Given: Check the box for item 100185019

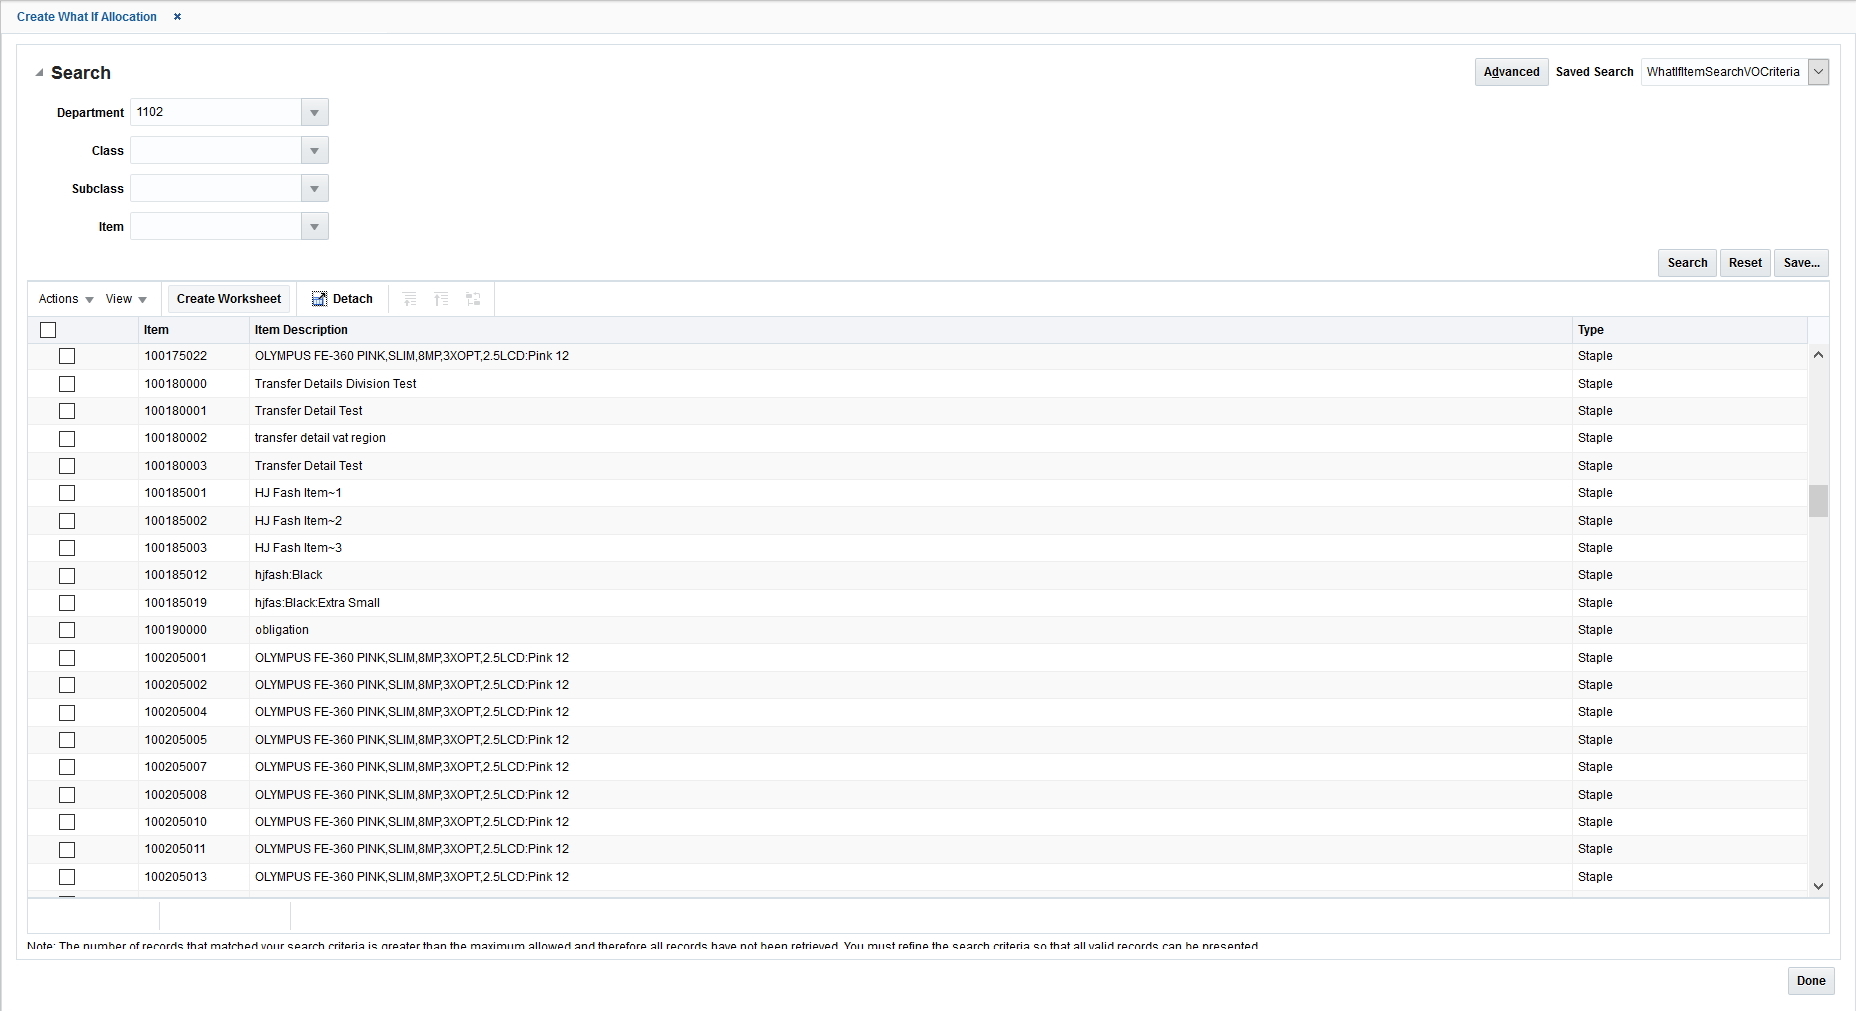Looking at the screenshot, I should (x=67, y=603).
